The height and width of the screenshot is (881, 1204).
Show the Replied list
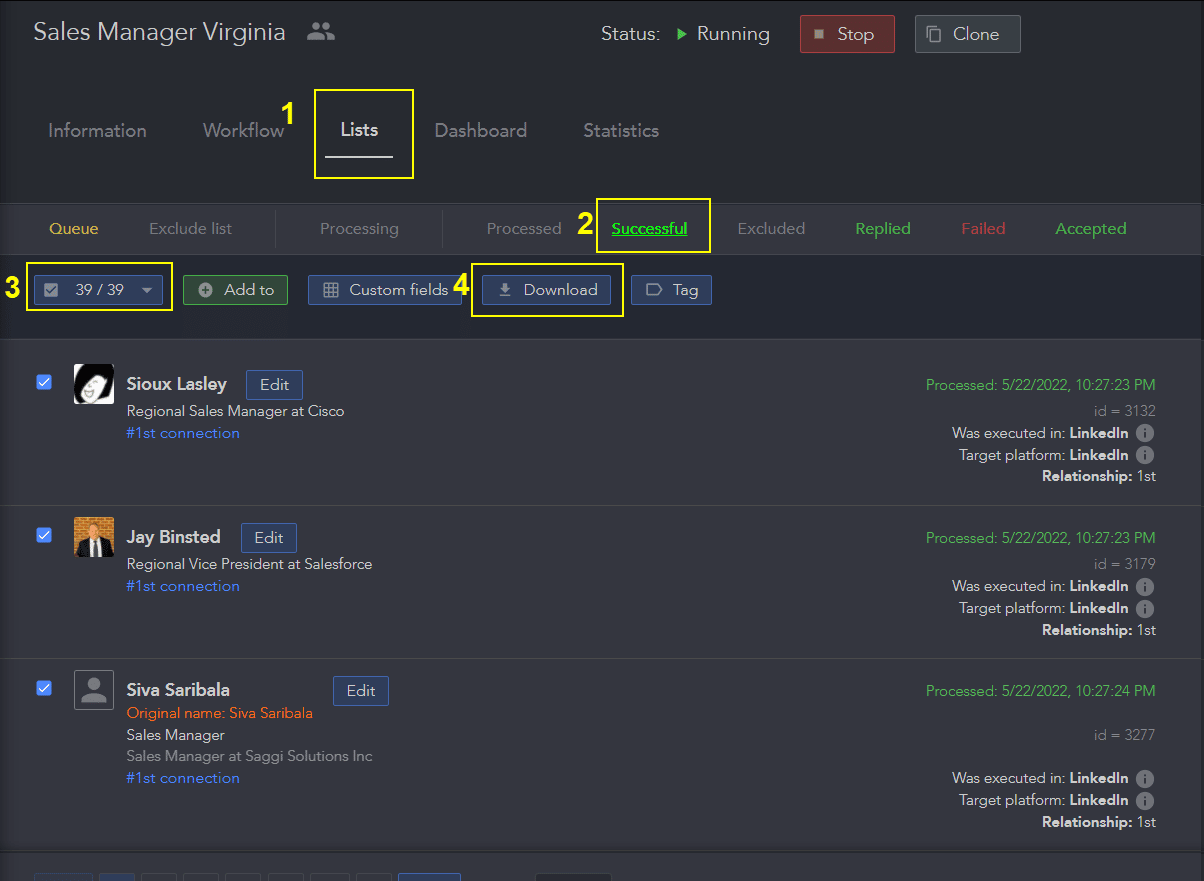click(x=883, y=229)
